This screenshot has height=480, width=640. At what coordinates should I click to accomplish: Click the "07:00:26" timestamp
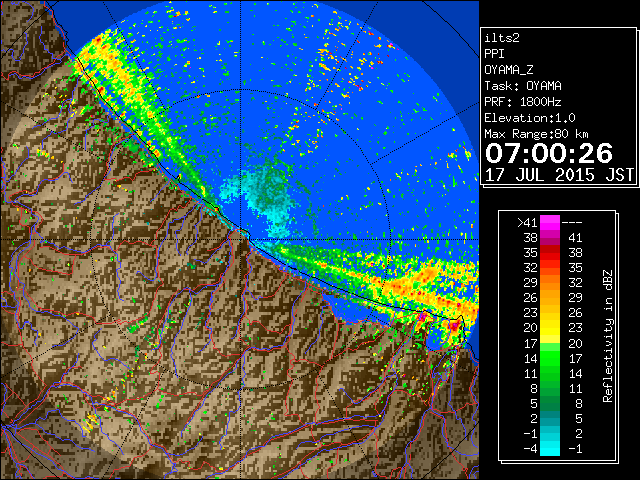tap(549, 153)
